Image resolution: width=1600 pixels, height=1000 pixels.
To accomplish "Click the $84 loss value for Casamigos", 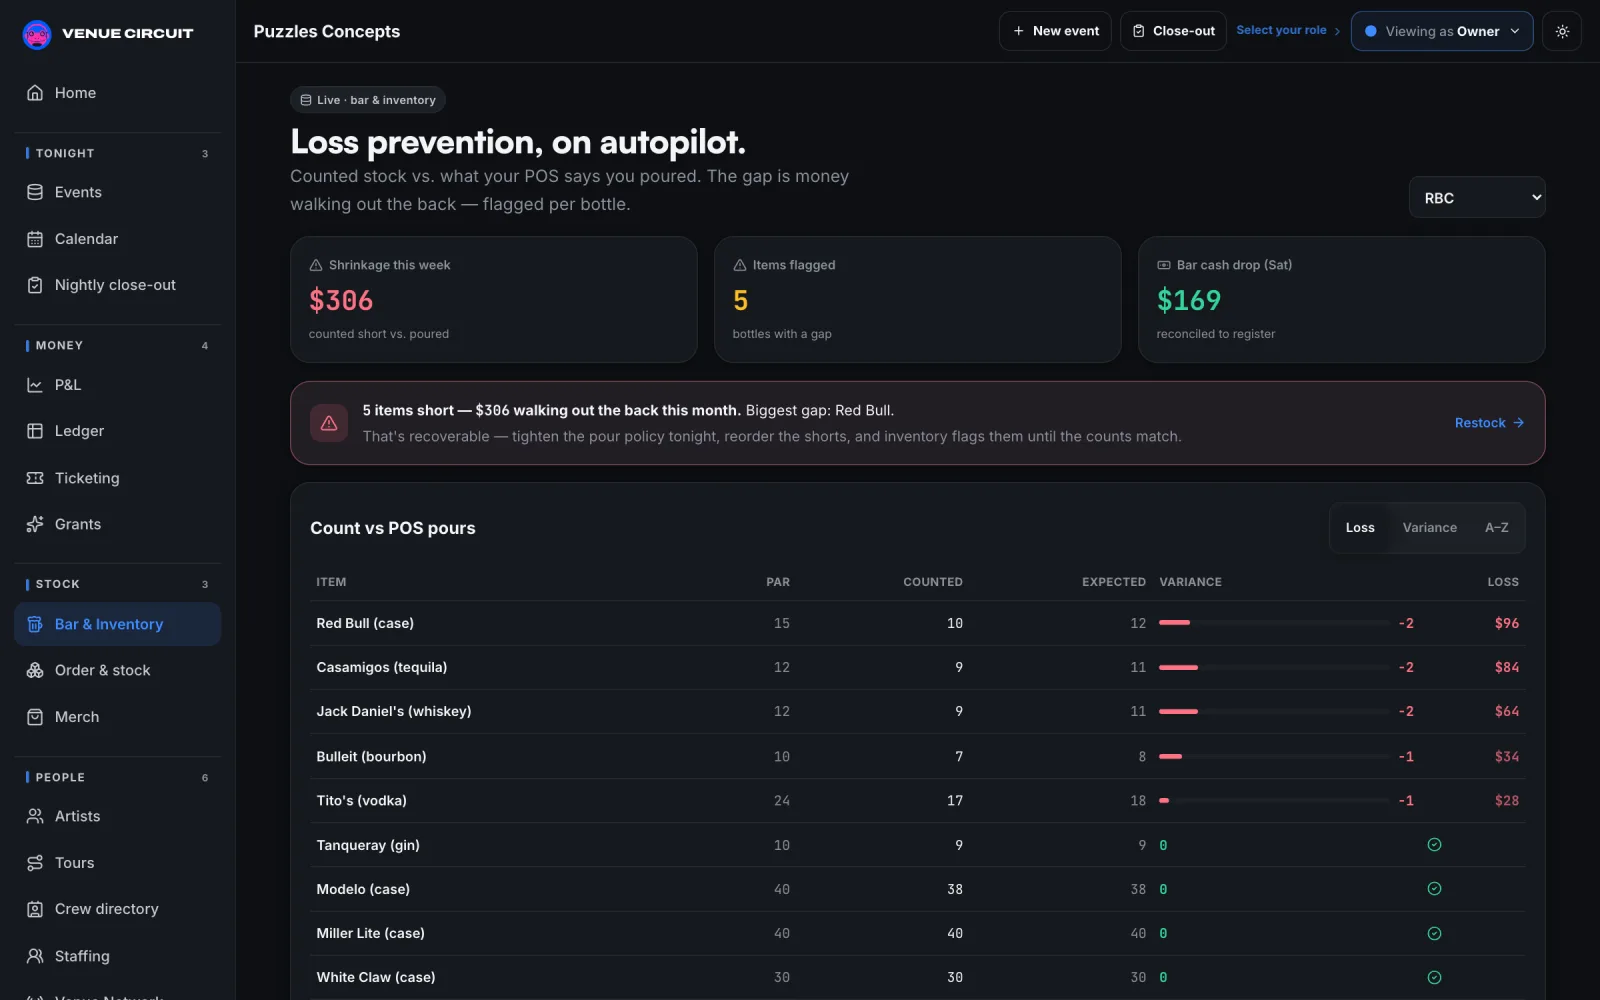I will (x=1506, y=667).
